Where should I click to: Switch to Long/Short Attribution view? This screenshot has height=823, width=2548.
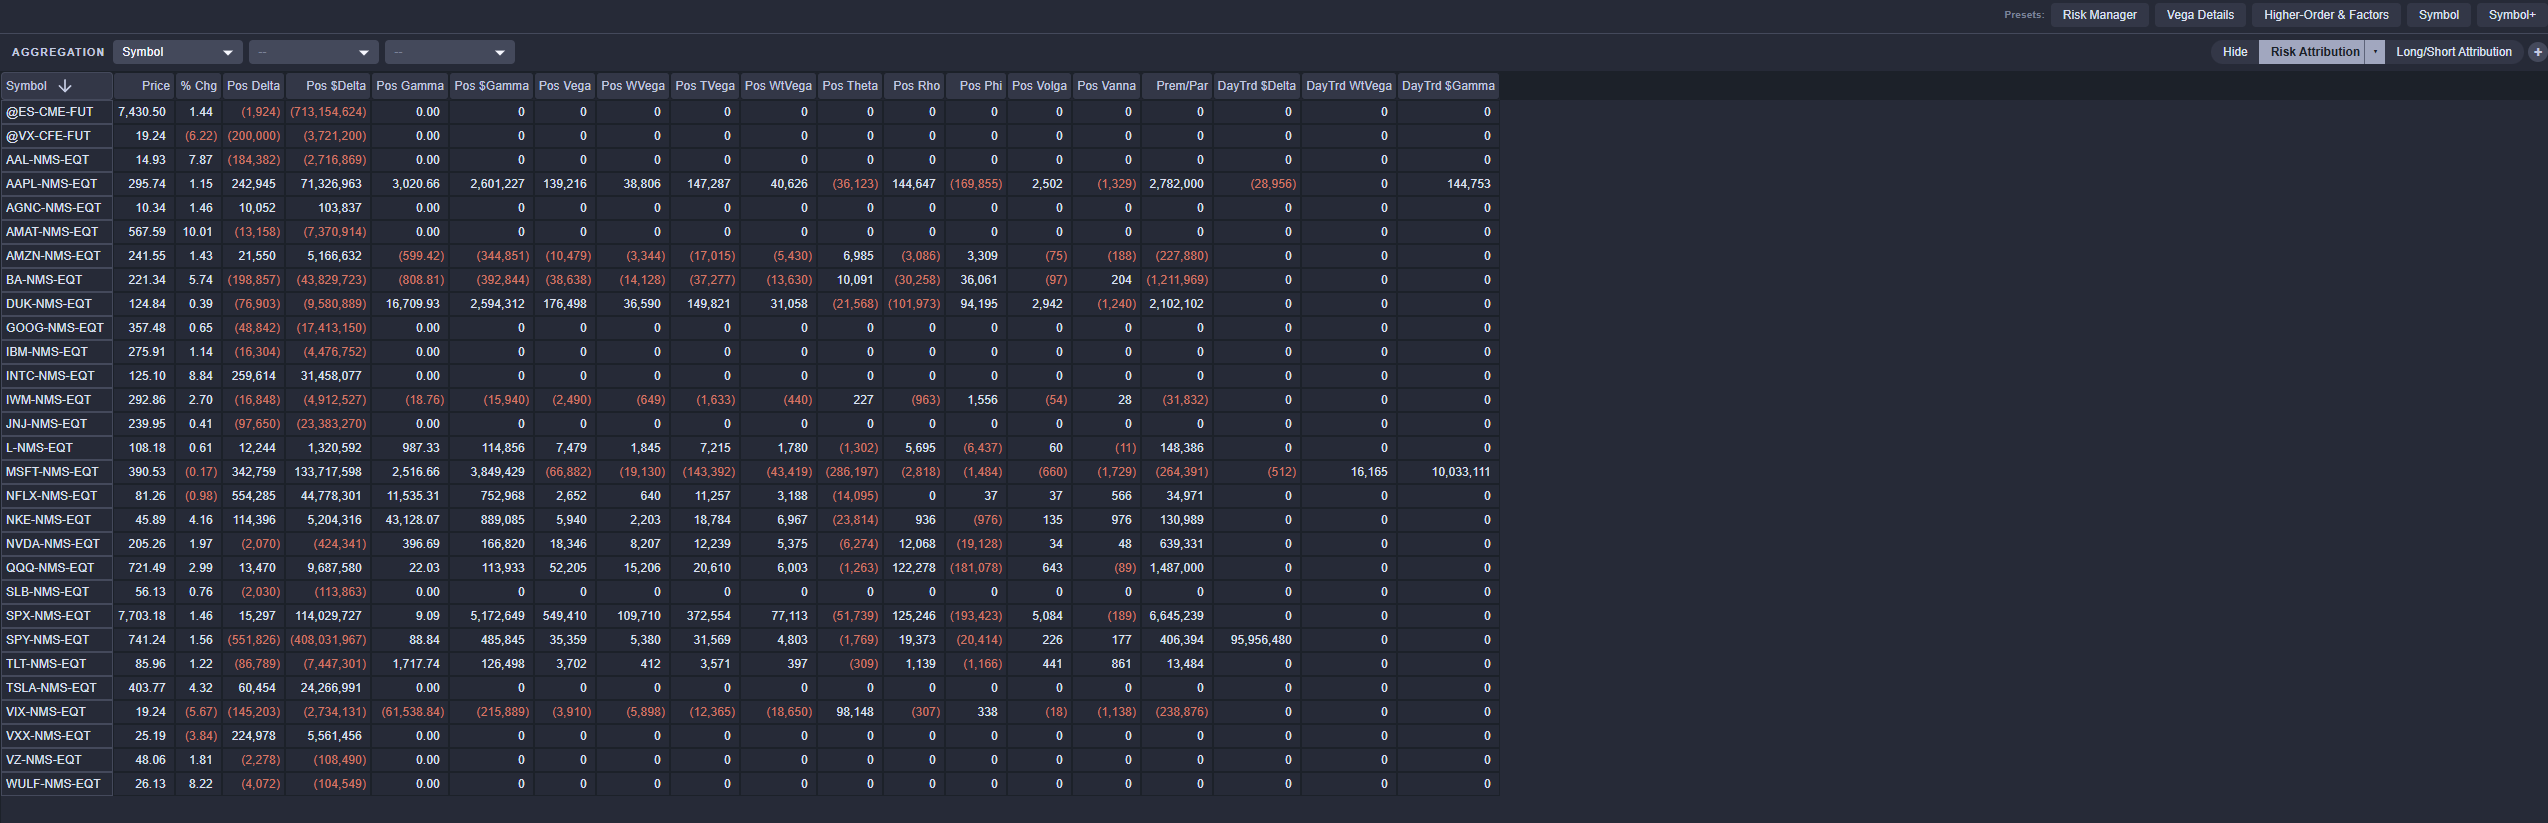coord(2453,52)
